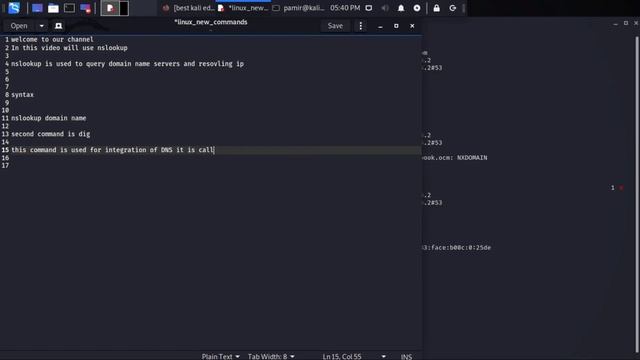The height and width of the screenshot is (360, 640).
Task: Open the screen recorder panel icon
Action: [85, 8]
